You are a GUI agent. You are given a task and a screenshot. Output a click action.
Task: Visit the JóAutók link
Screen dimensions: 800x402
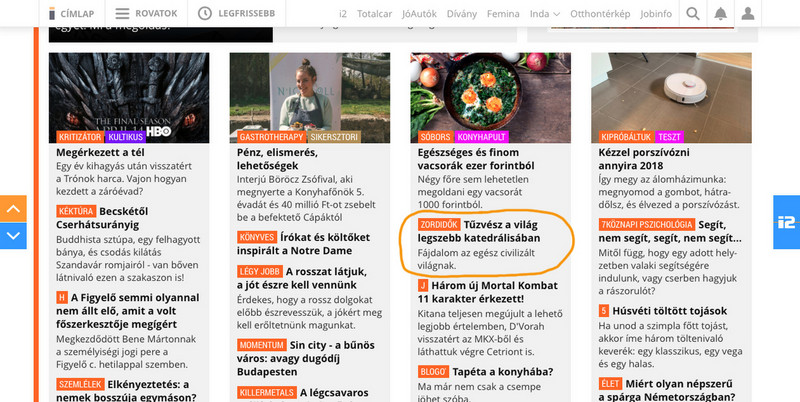pyautogui.click(x=419, y=14)
